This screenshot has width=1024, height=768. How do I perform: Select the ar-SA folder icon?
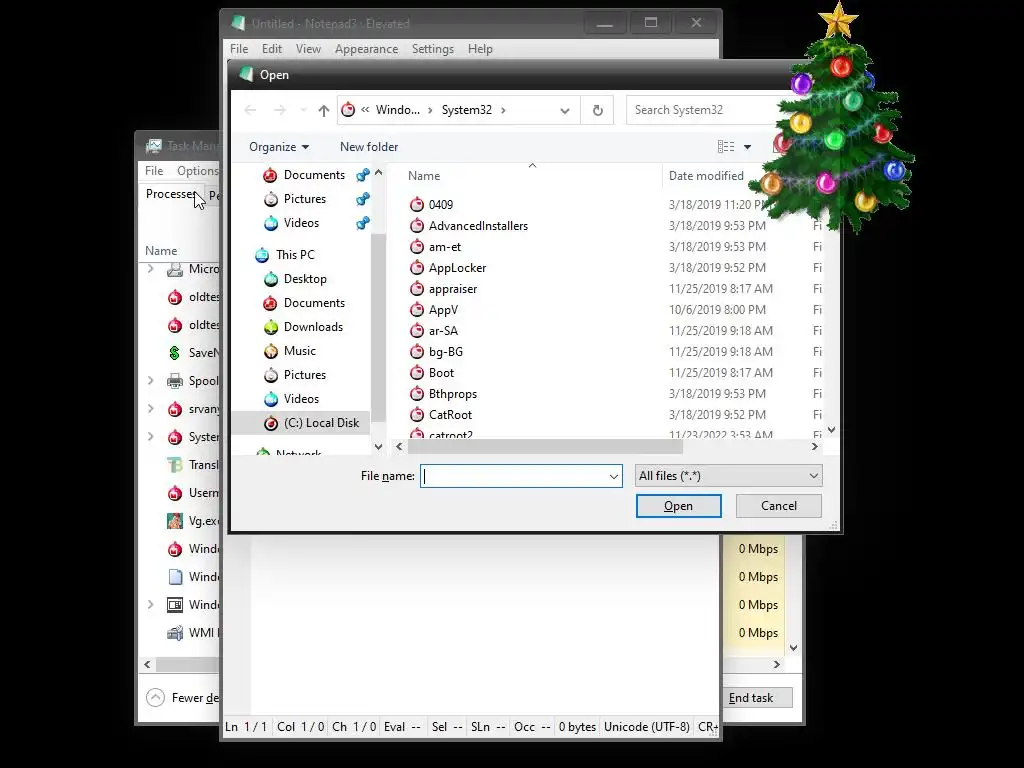tap(417, 330)
